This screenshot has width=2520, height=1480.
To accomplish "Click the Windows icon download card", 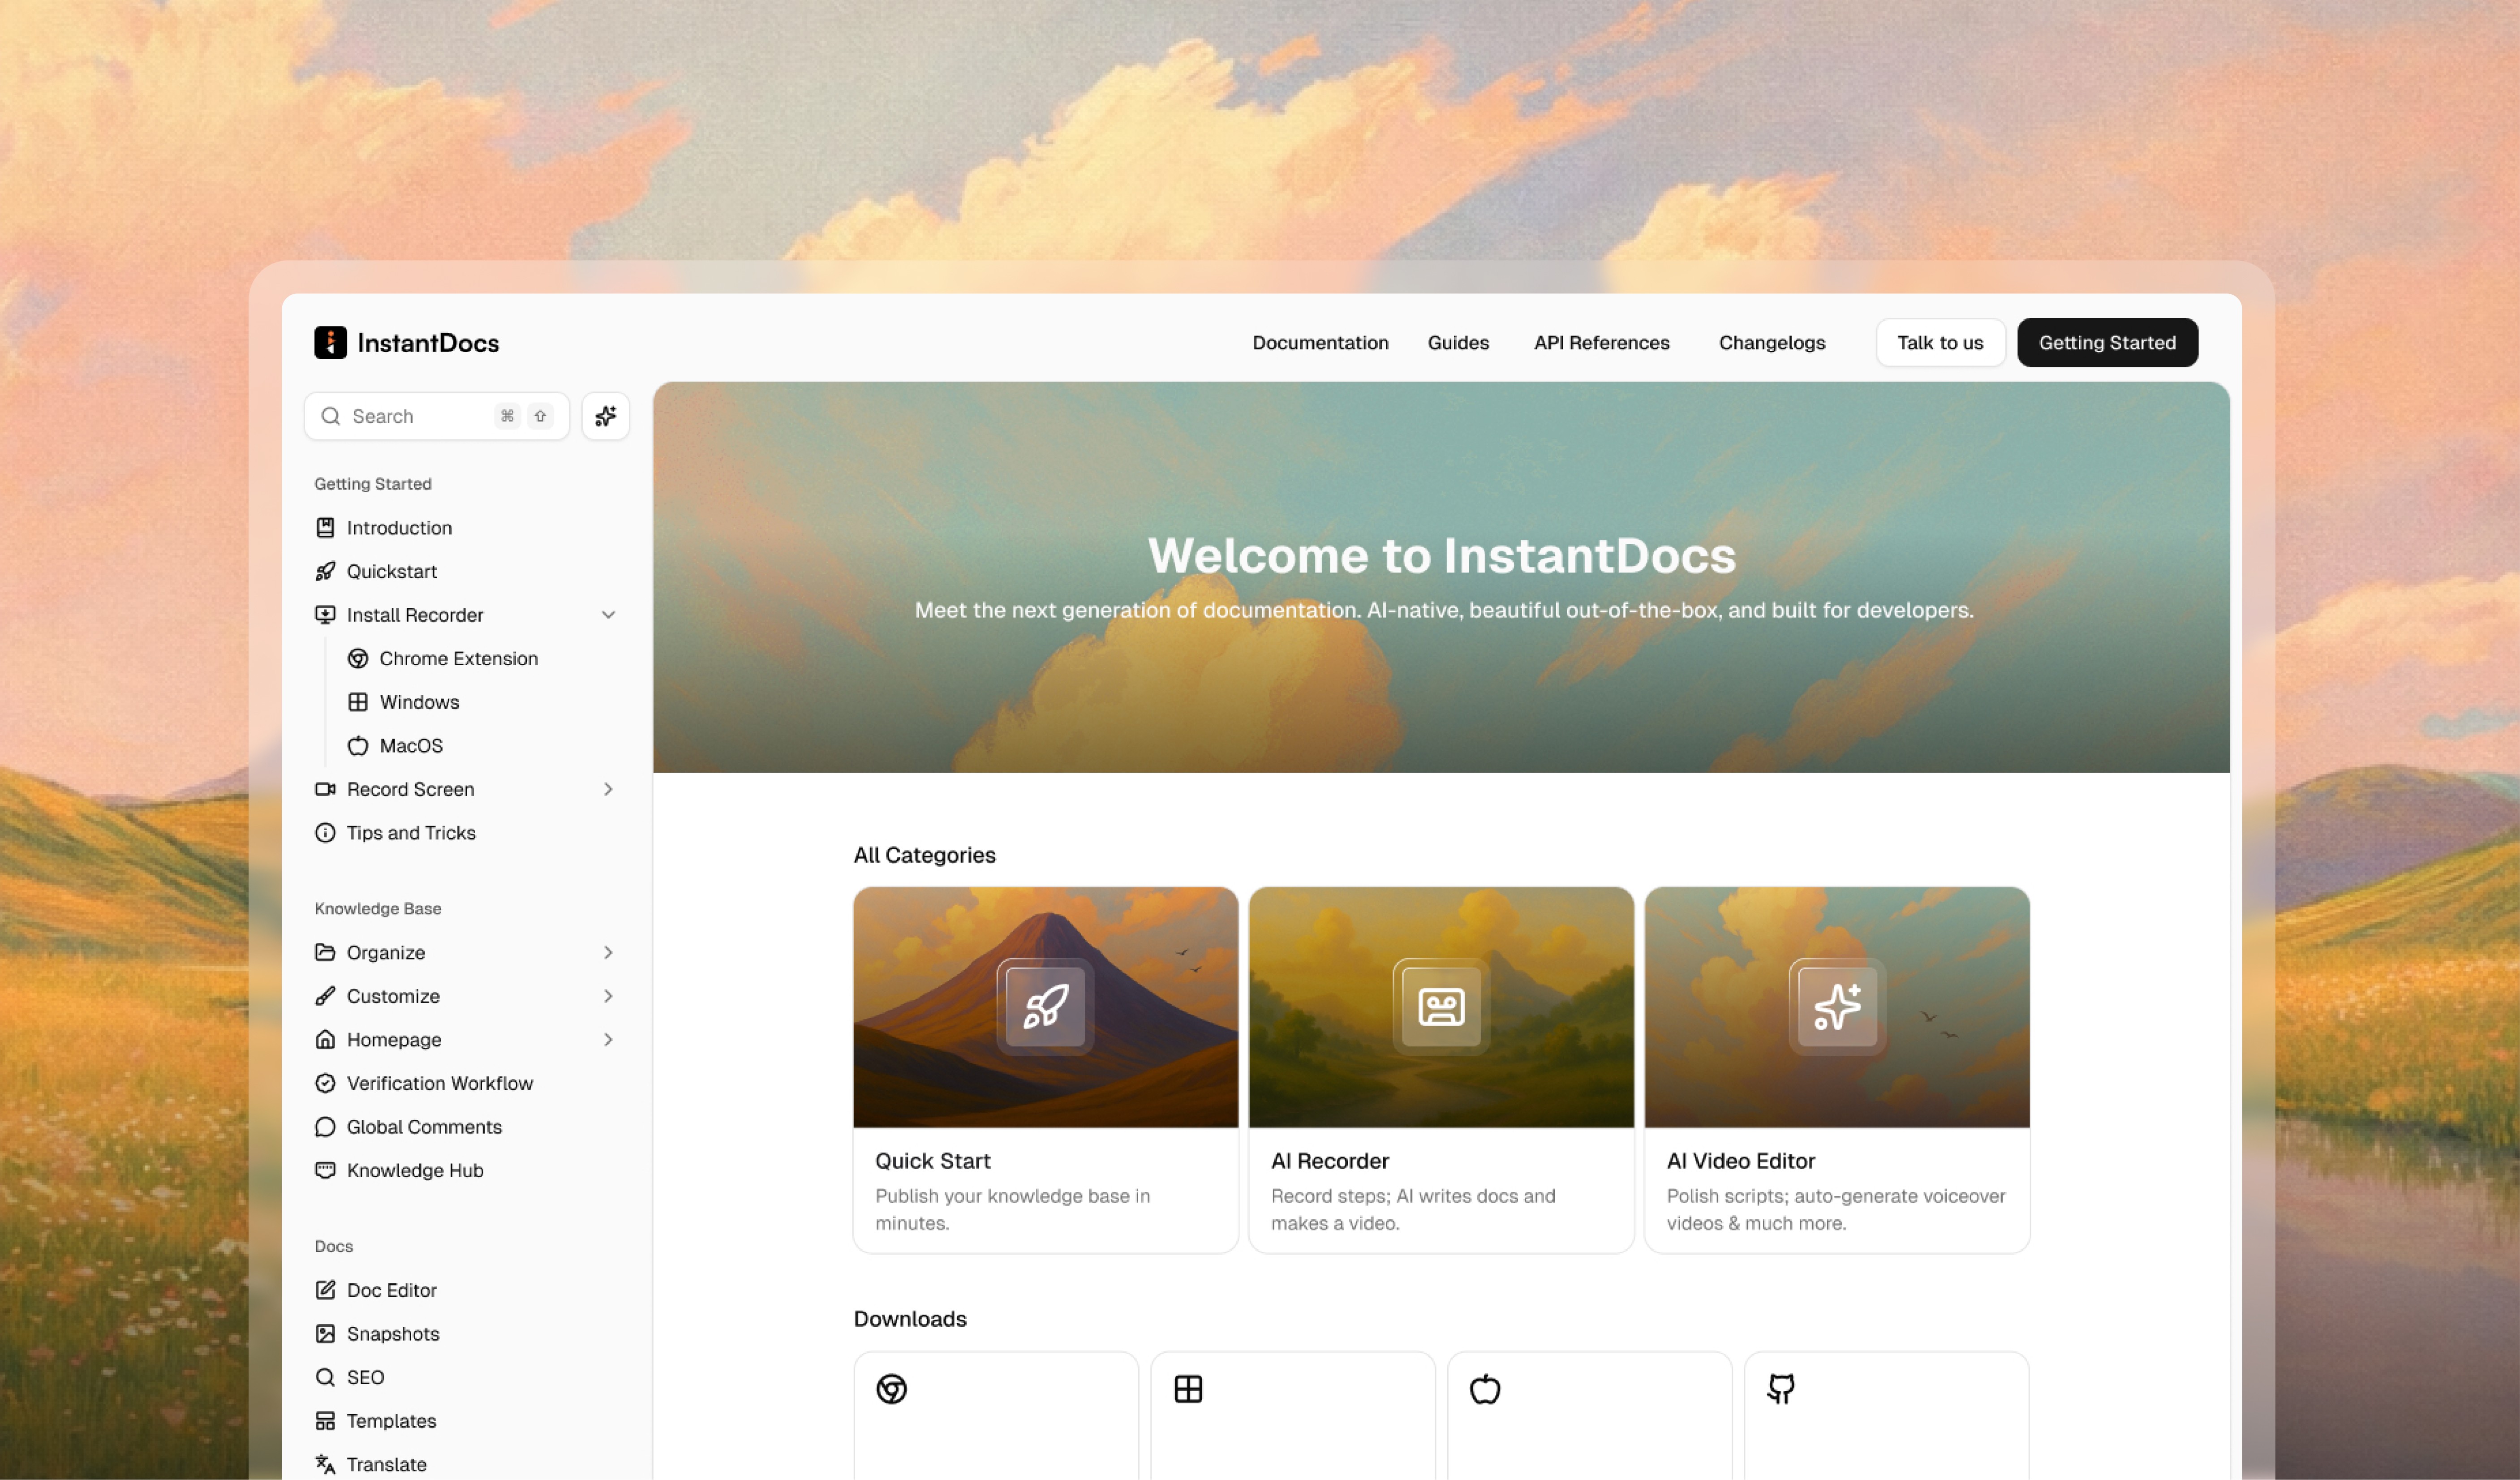I will (1188, 1389).
